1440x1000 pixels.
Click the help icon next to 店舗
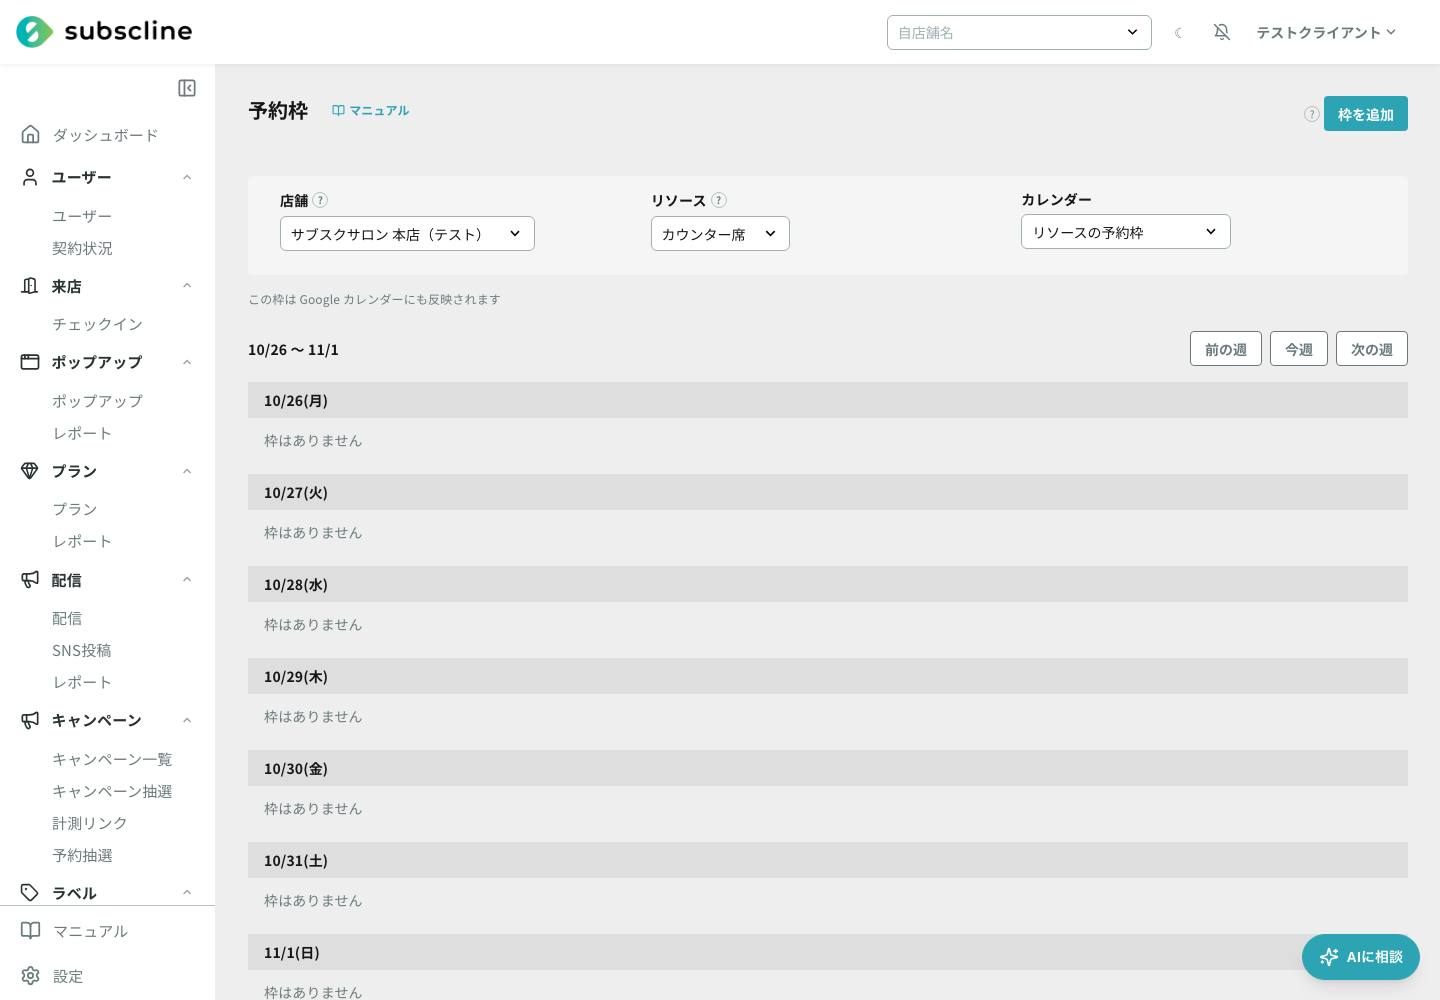(320, 200)
